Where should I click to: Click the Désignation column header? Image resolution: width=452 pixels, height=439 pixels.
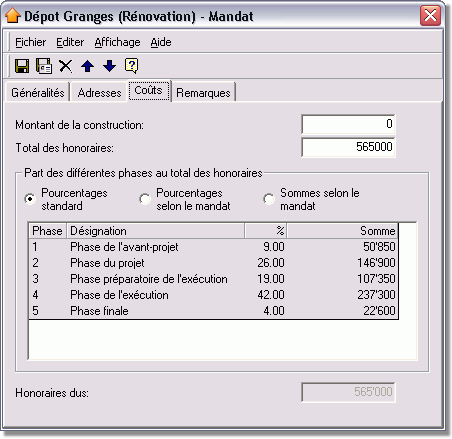pyautogui.click(x=156, y=231)
